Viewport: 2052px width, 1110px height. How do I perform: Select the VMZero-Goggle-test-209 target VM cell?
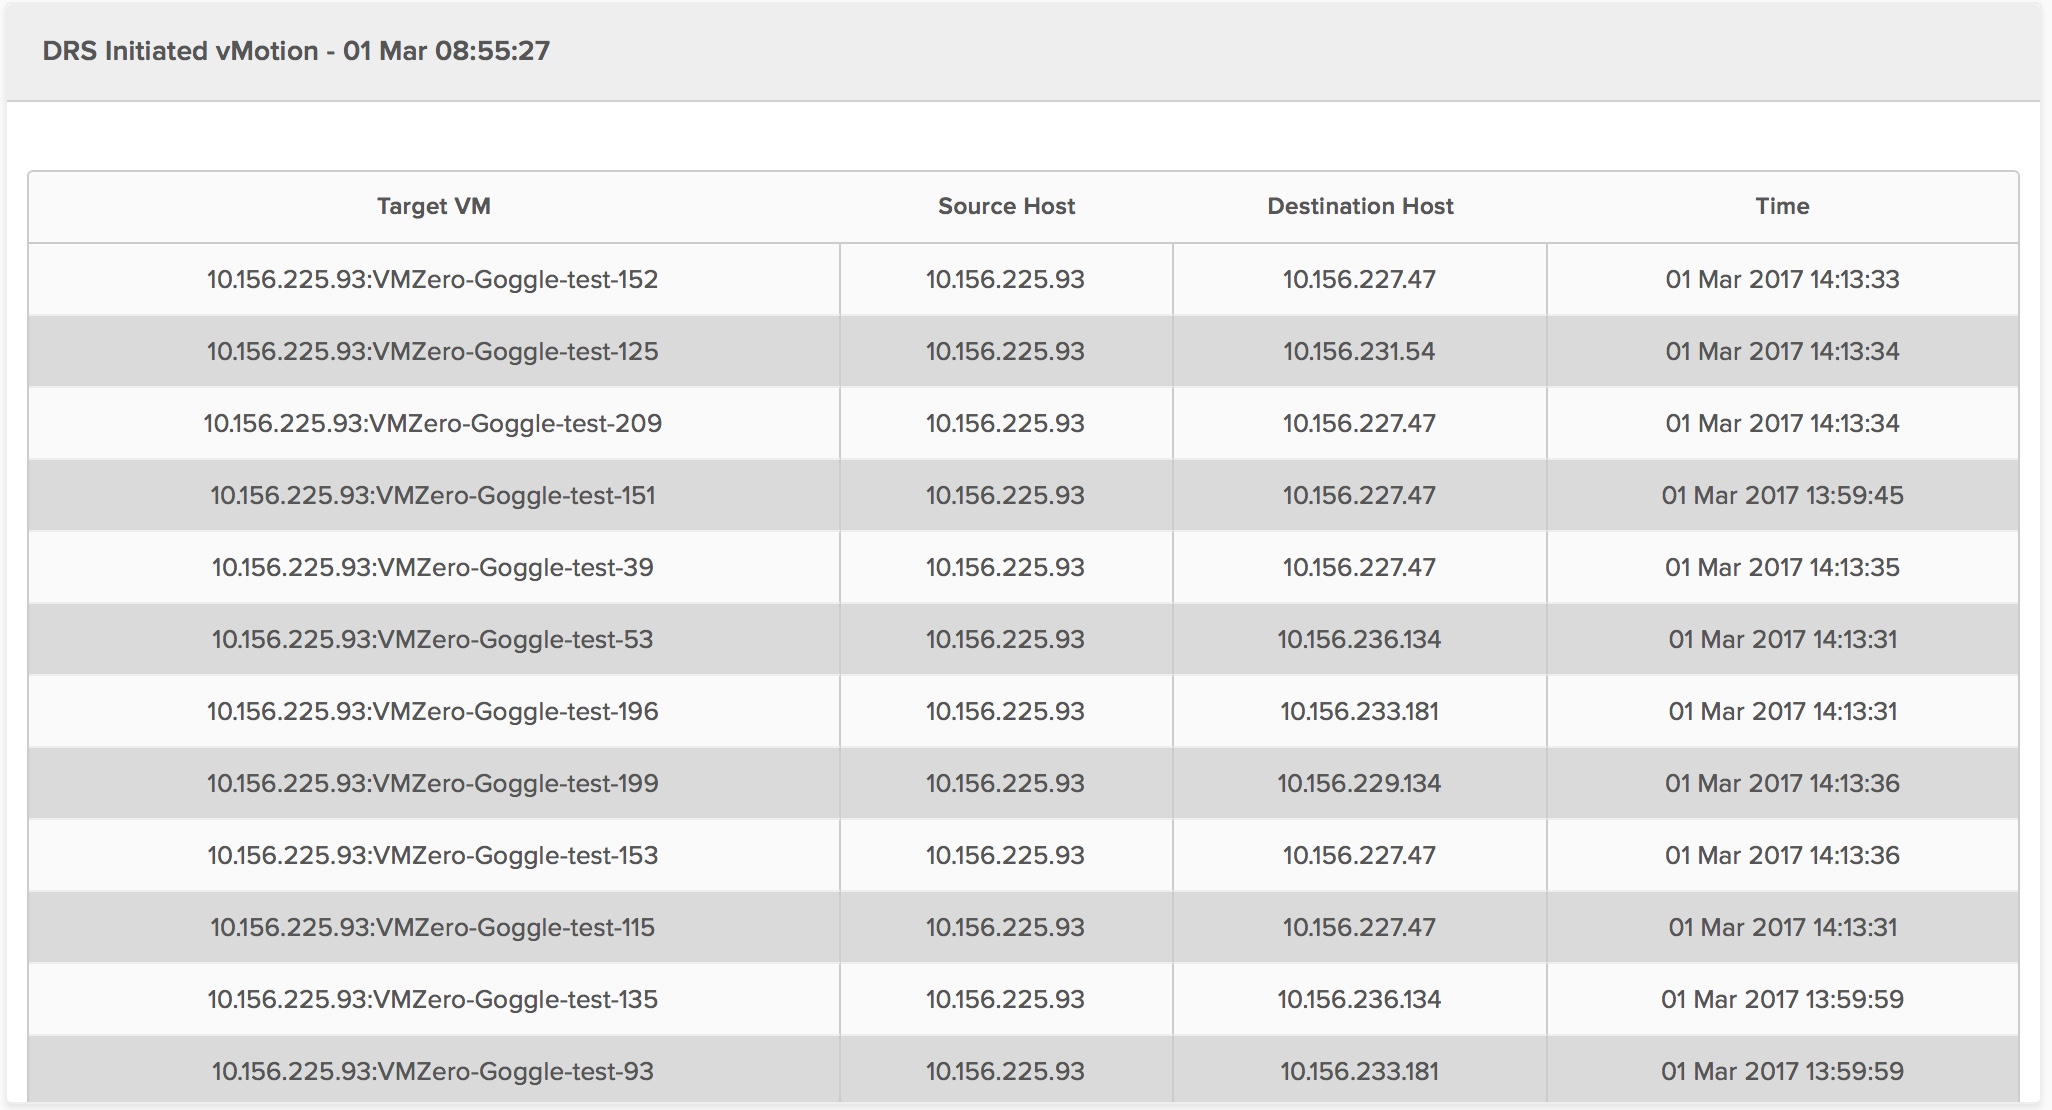[433, 423]
